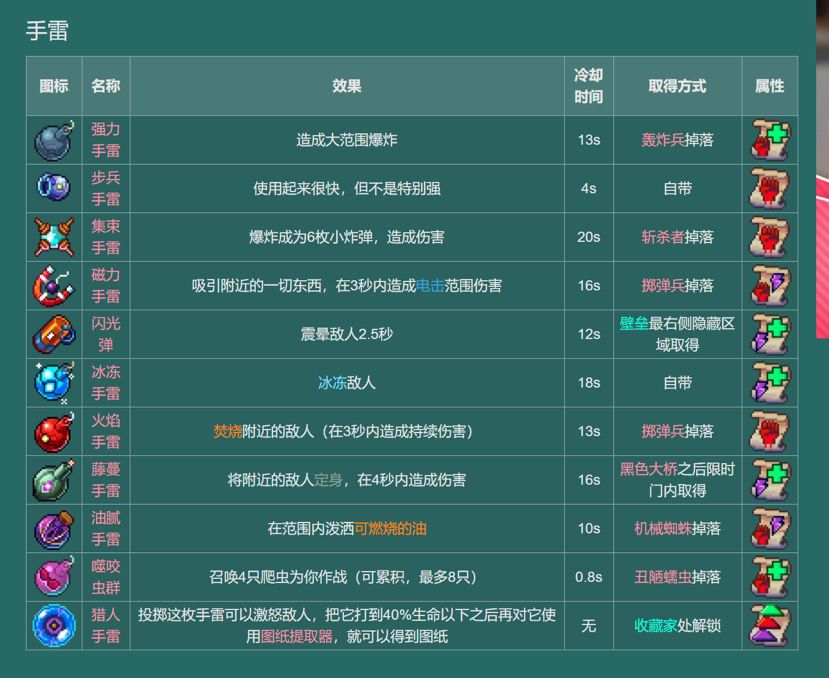The image size is (829, 678).
Task: Click the 闪光弹 stun grenade icon
Action: coord(54,334)
